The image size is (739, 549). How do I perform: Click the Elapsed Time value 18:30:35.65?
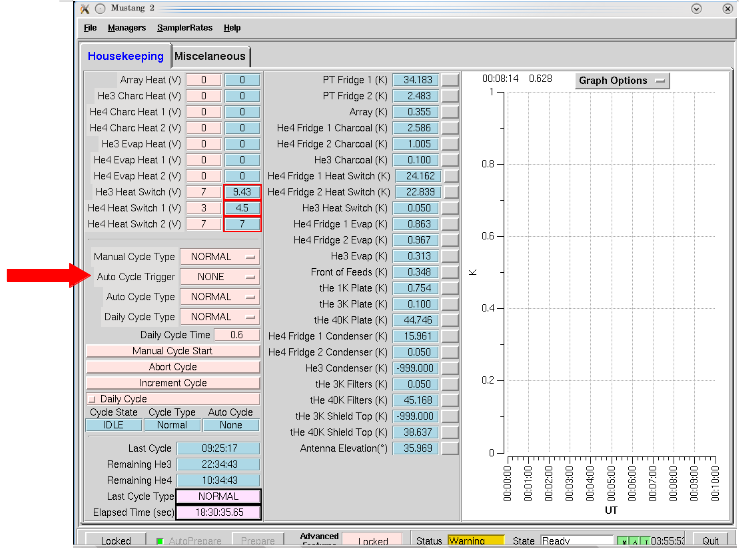(218, 513)
